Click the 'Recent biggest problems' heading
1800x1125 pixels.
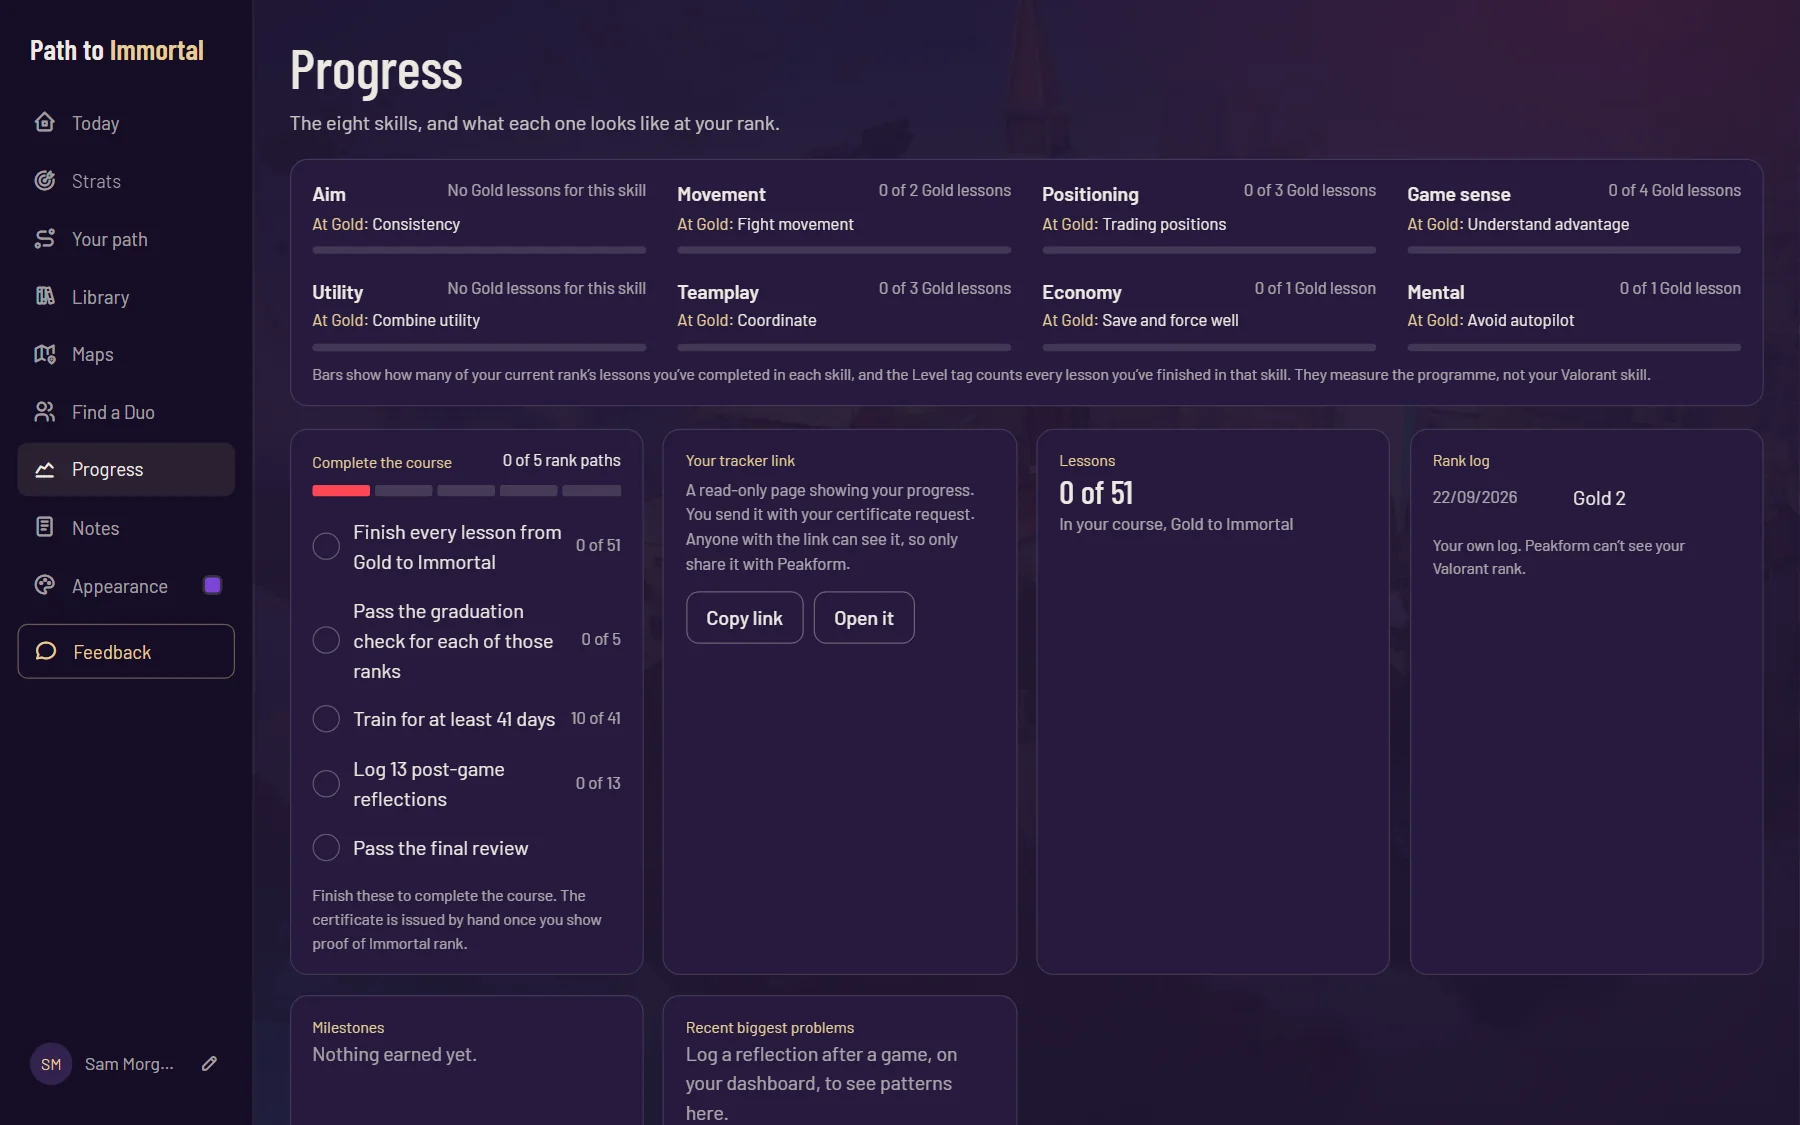770,1027
